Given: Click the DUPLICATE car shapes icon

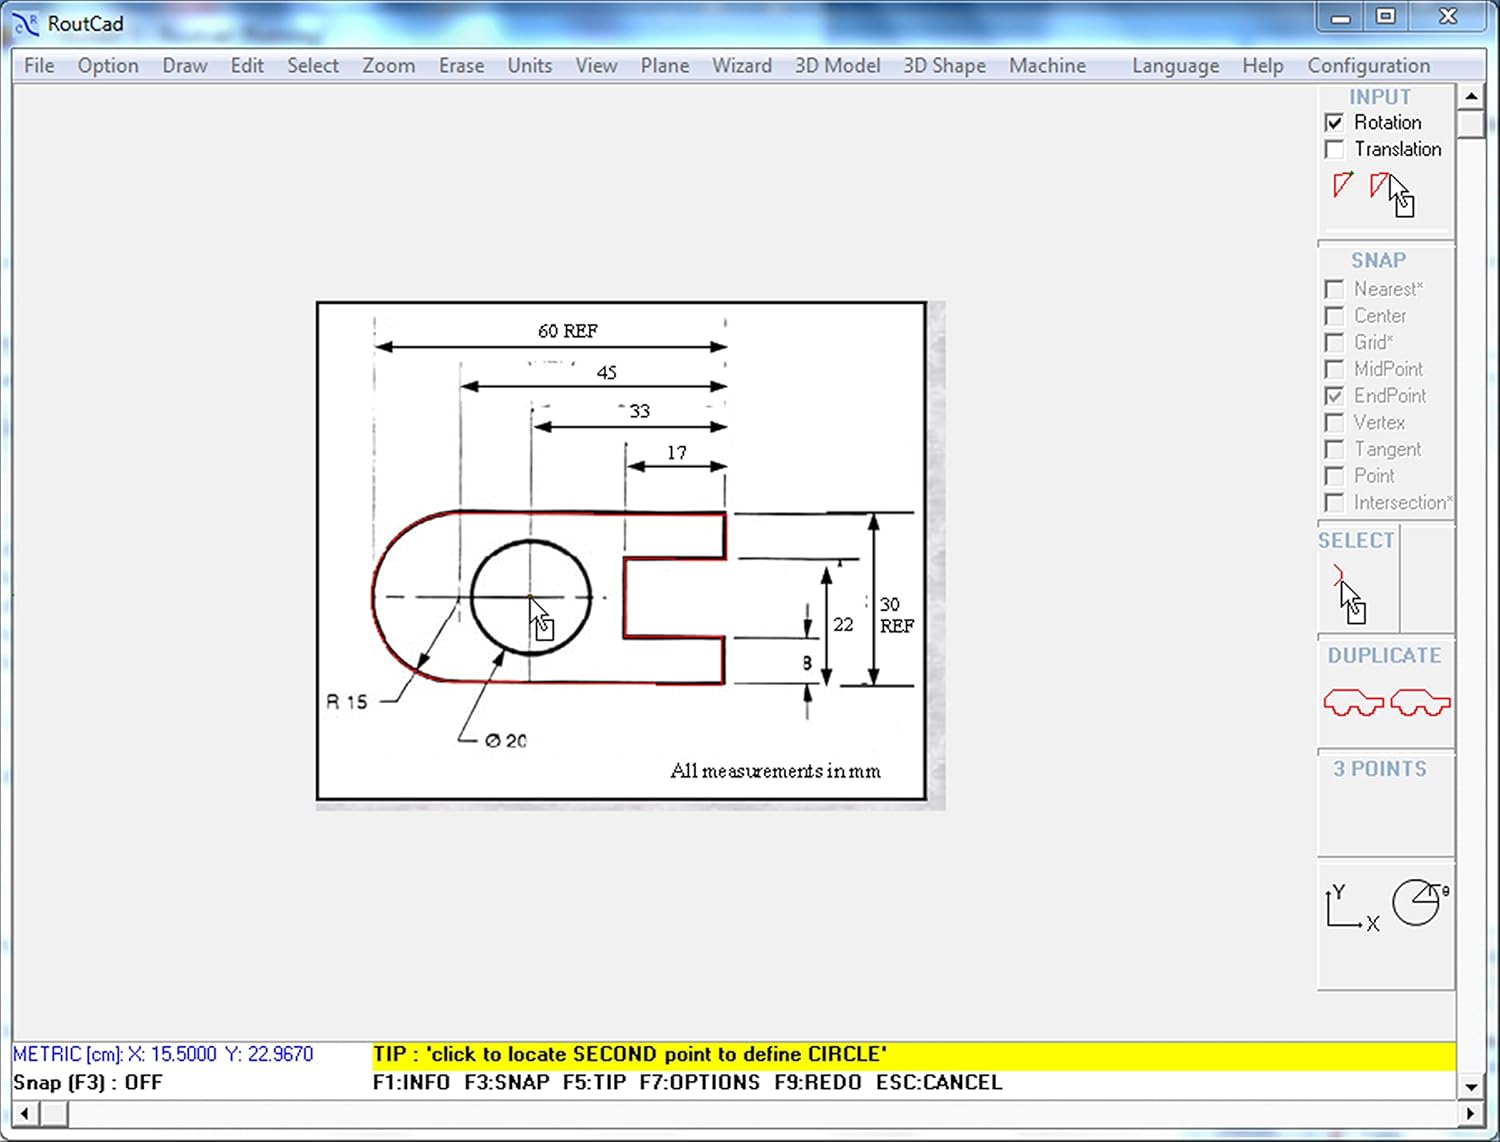Looking at the screenshot, I should click(x=1386, y=702).
